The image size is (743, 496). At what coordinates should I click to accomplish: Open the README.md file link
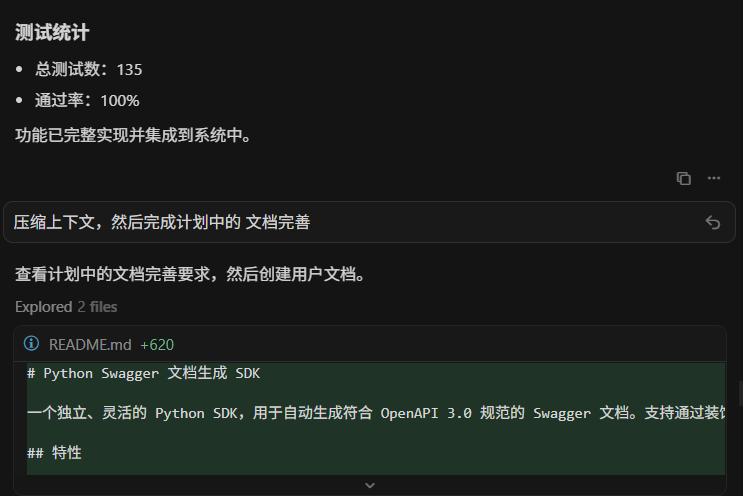pos(90,345)
